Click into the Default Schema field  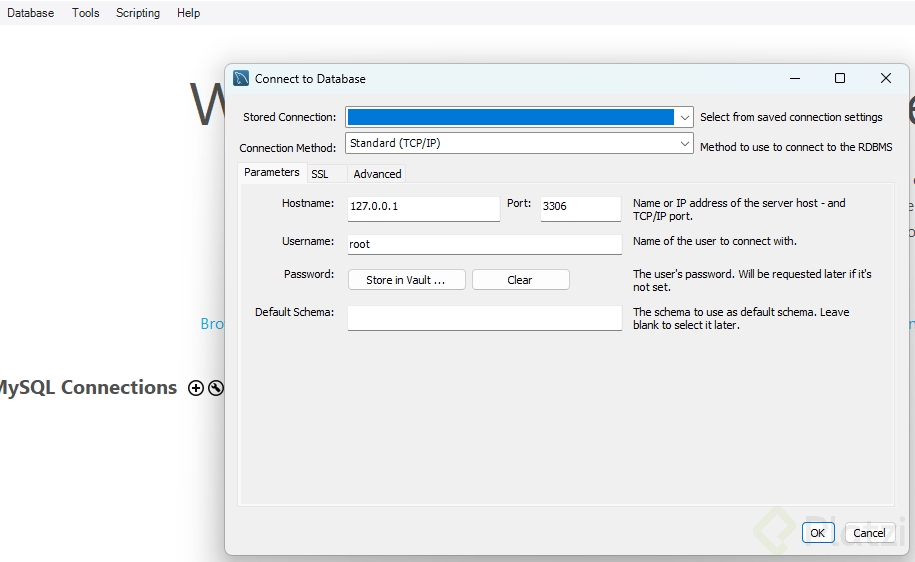484,317
